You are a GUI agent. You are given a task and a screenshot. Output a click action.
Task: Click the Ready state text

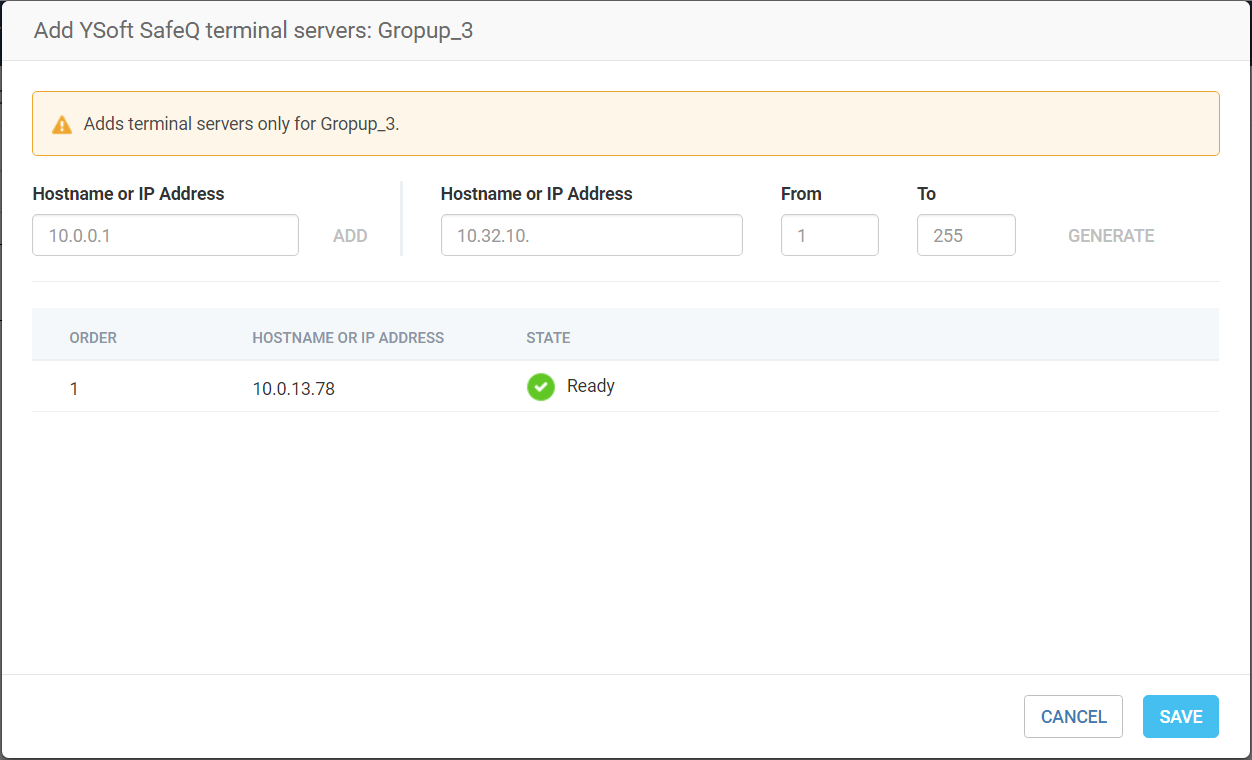tap(590, 386)
